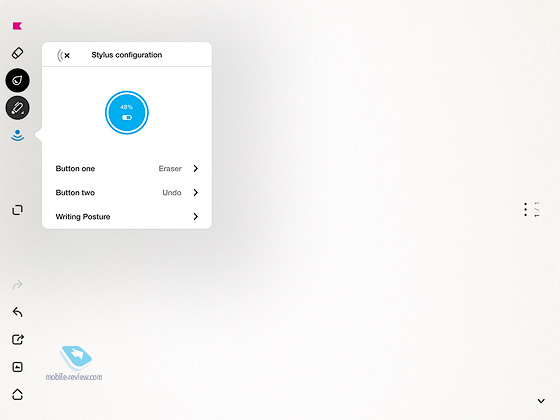The width and height of the screenshot is (560, 420).
Task: Disconnect stylus via the signal-x icon
Action: 64,55
